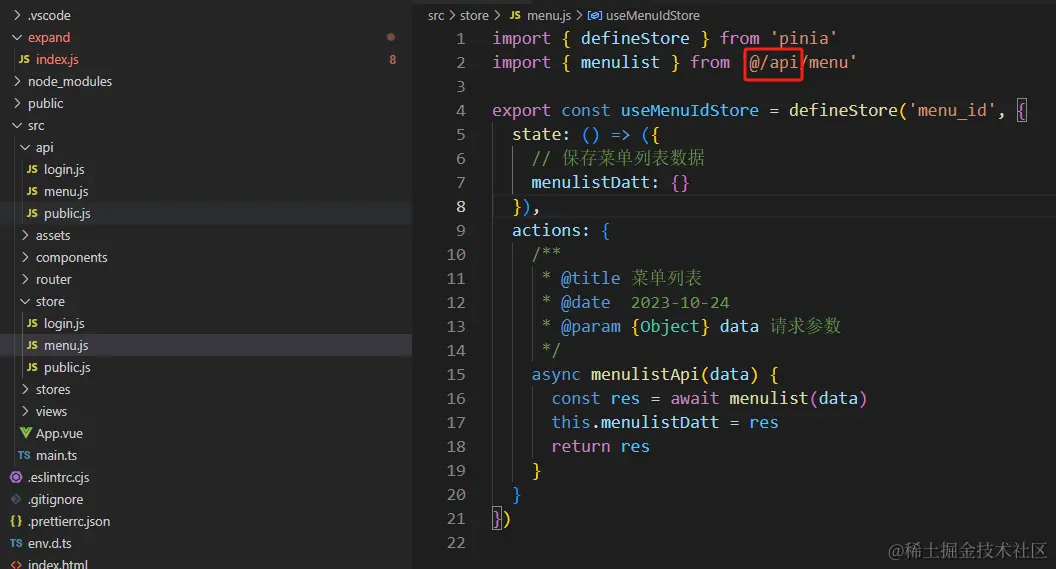Click JS icon of api login.js
The width and height of the screenshot is (1056, 569).
click(32, 169)
